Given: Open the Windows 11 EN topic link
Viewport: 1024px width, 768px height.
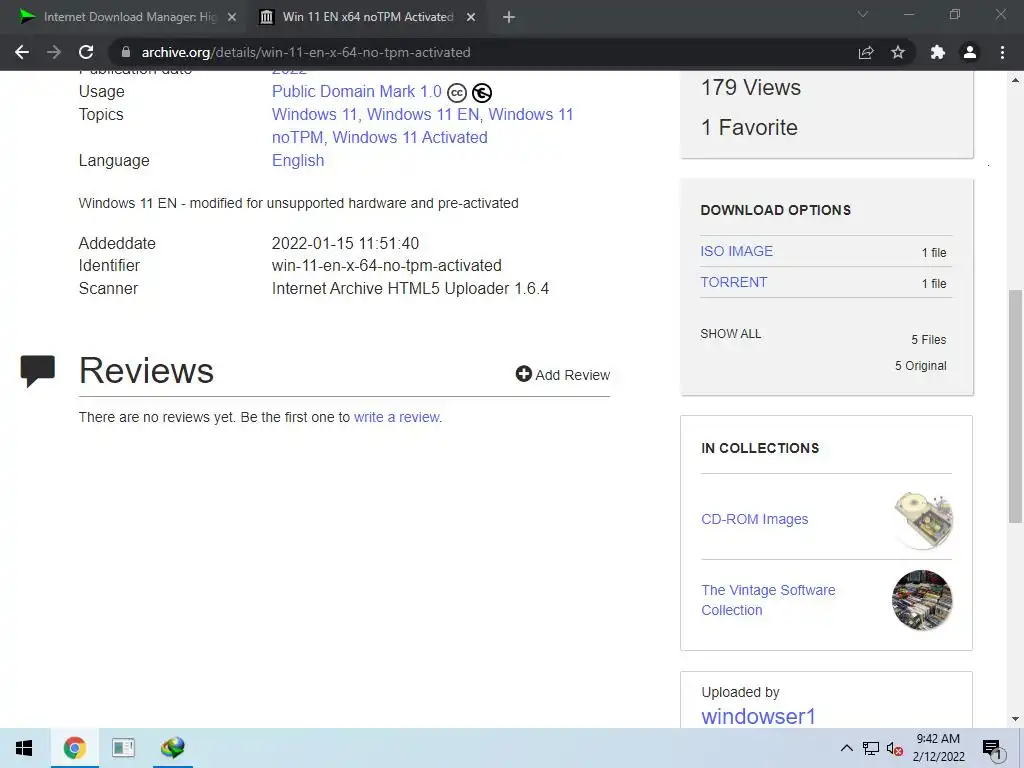Looking at the screenshot, I should click(423, 114).
